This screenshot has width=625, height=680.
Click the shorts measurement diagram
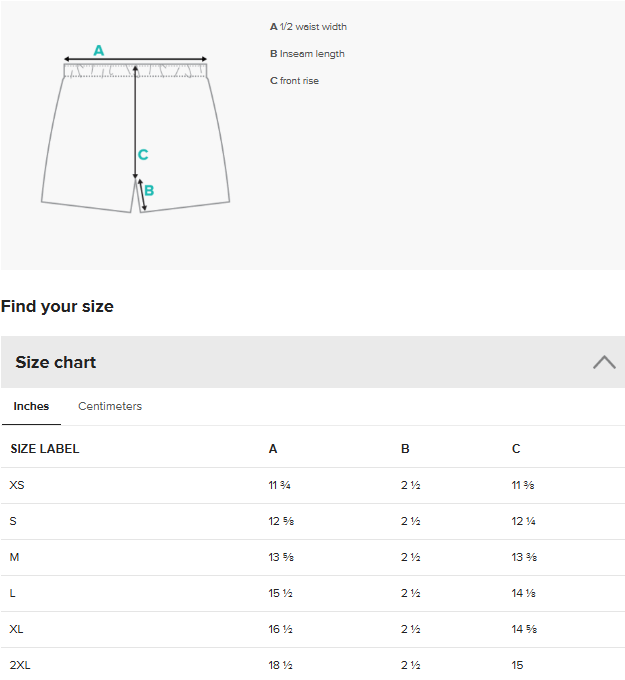pos(135,135)
